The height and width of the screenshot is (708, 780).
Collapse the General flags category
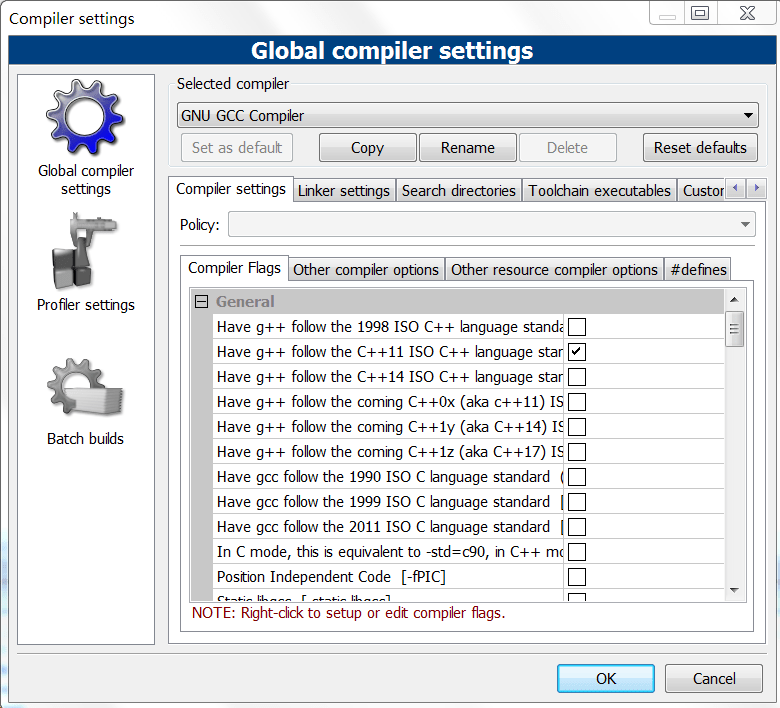click(x=201, y=302)
